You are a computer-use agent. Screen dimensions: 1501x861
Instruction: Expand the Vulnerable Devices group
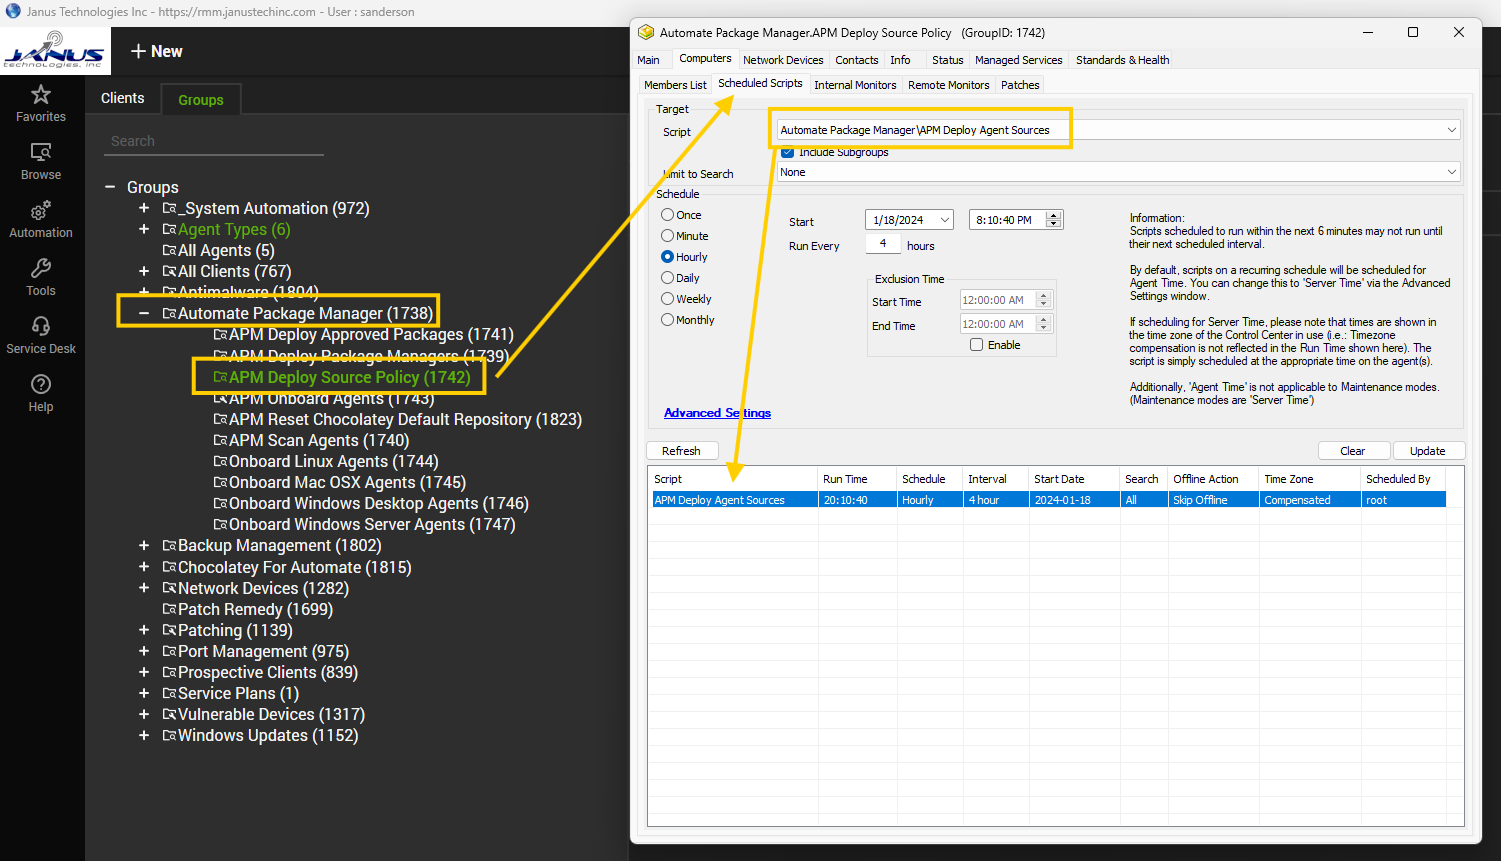pos(144,715)
